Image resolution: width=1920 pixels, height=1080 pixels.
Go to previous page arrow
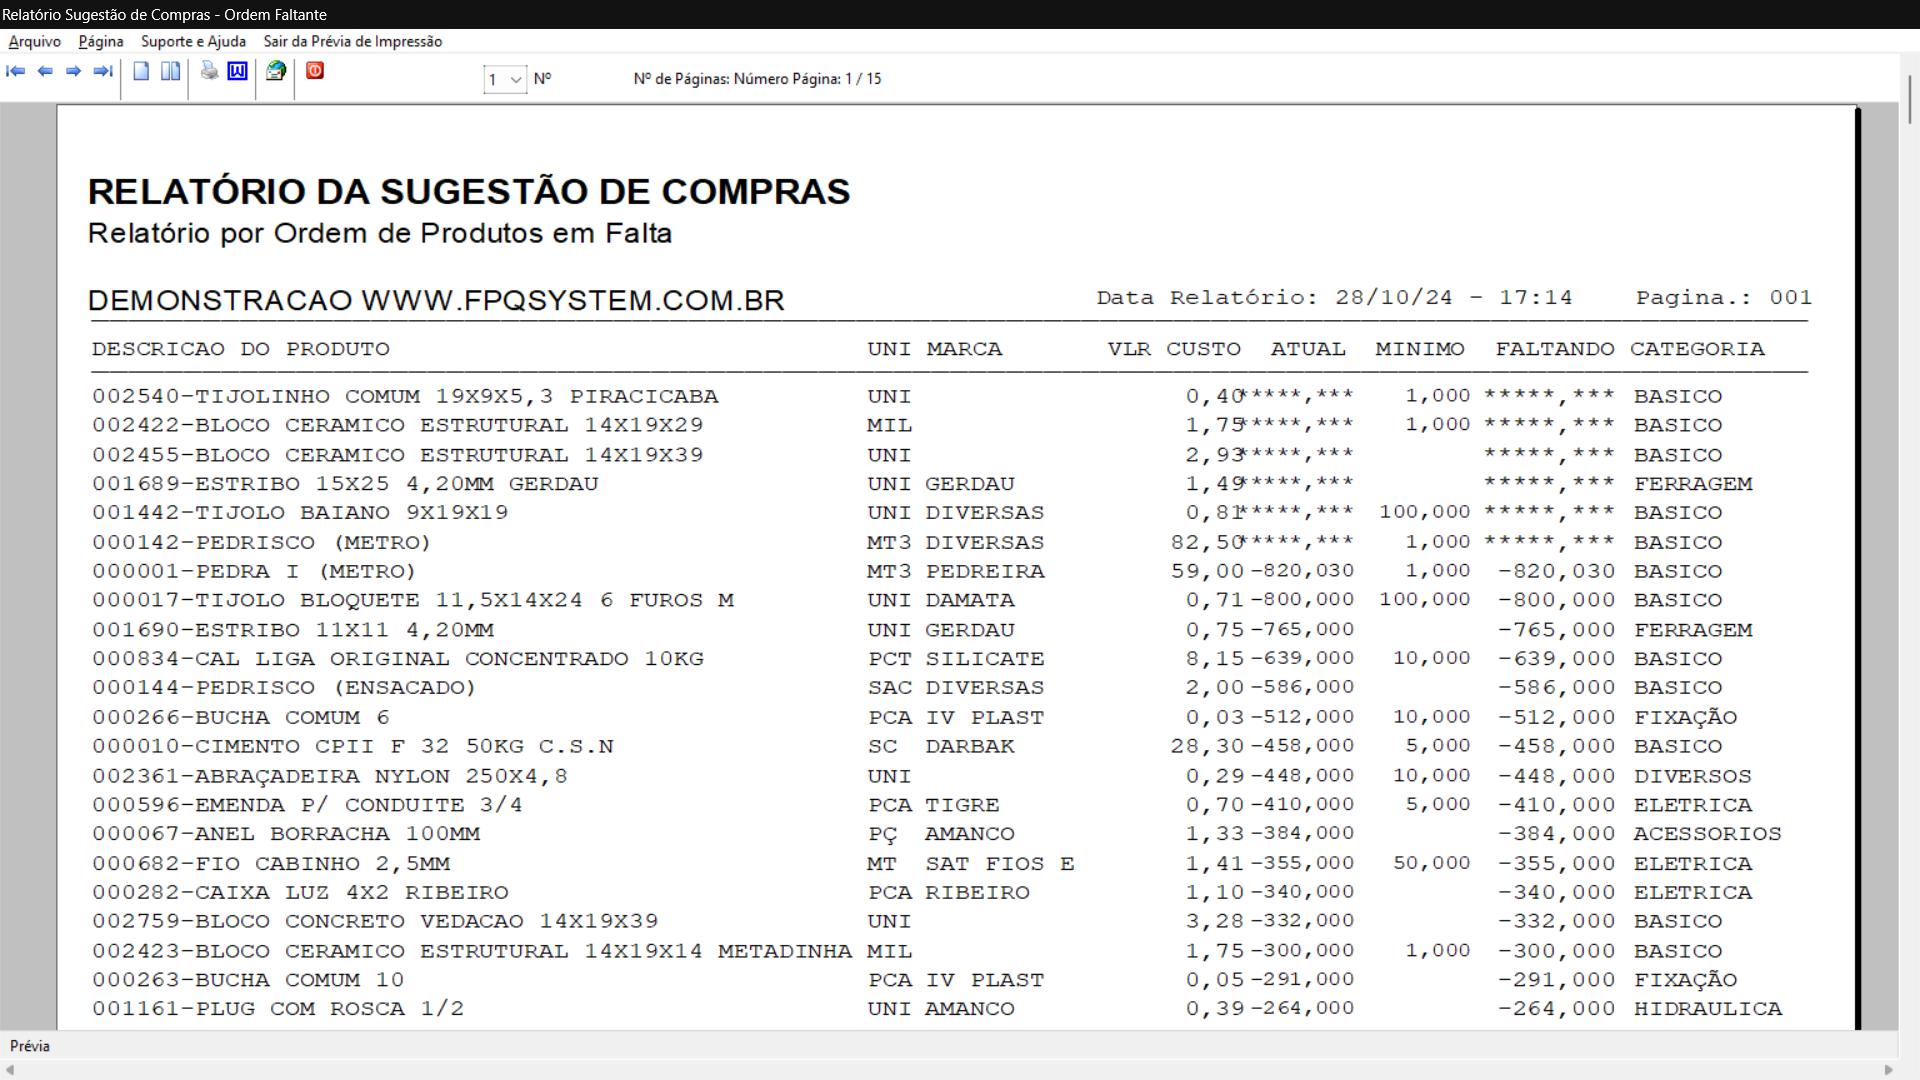[x=45, y=71]
